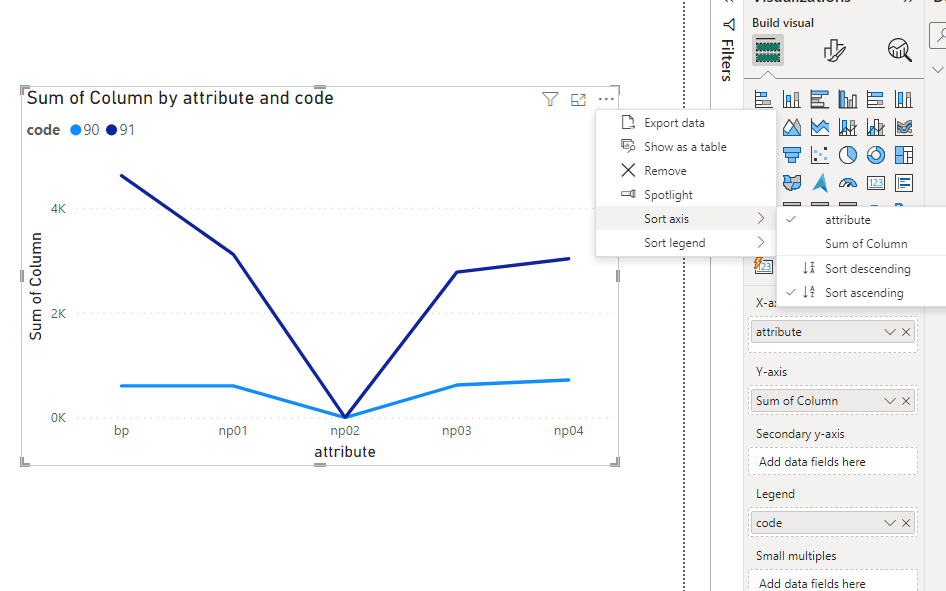Select the stacked bar chart visual
Viewport: 946px width, 591px height.
[763, 99]
